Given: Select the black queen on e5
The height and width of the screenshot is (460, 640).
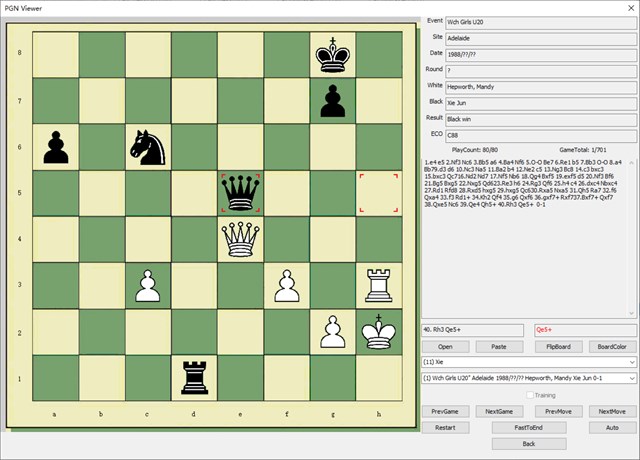Looking at the screenshot, I should [x=240, y=193].
